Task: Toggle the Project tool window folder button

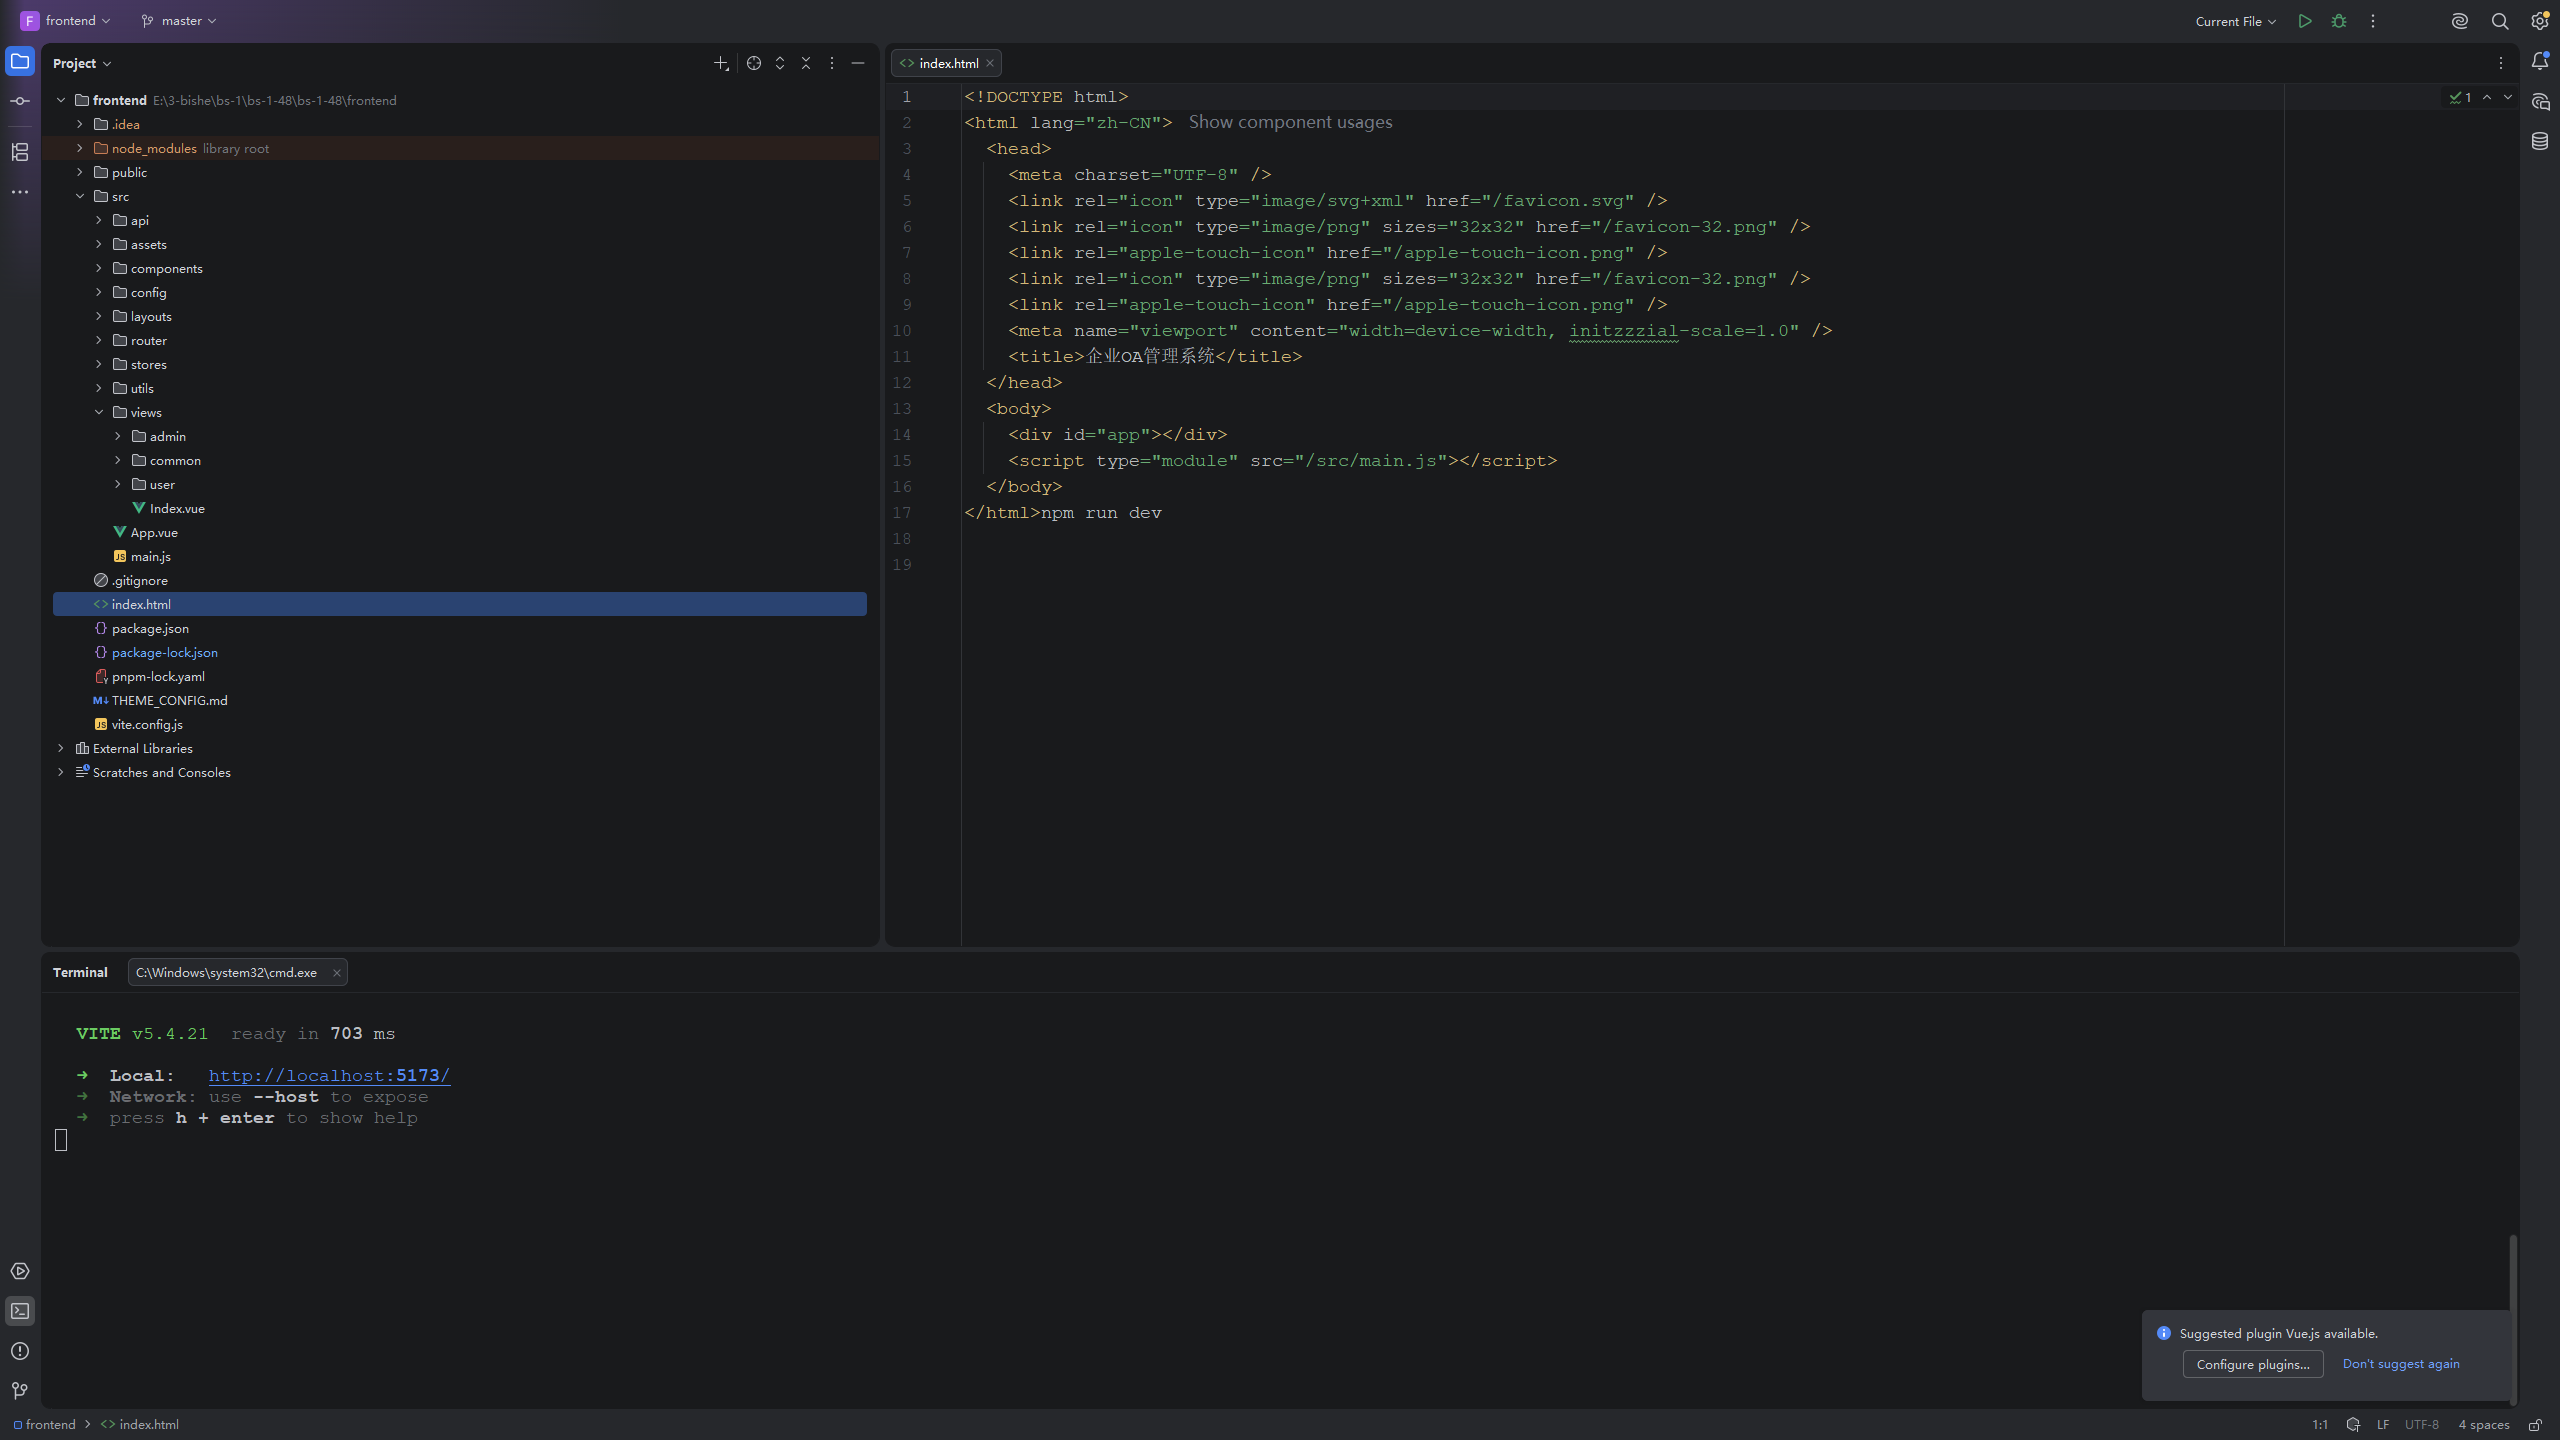Action: point(20,61)
